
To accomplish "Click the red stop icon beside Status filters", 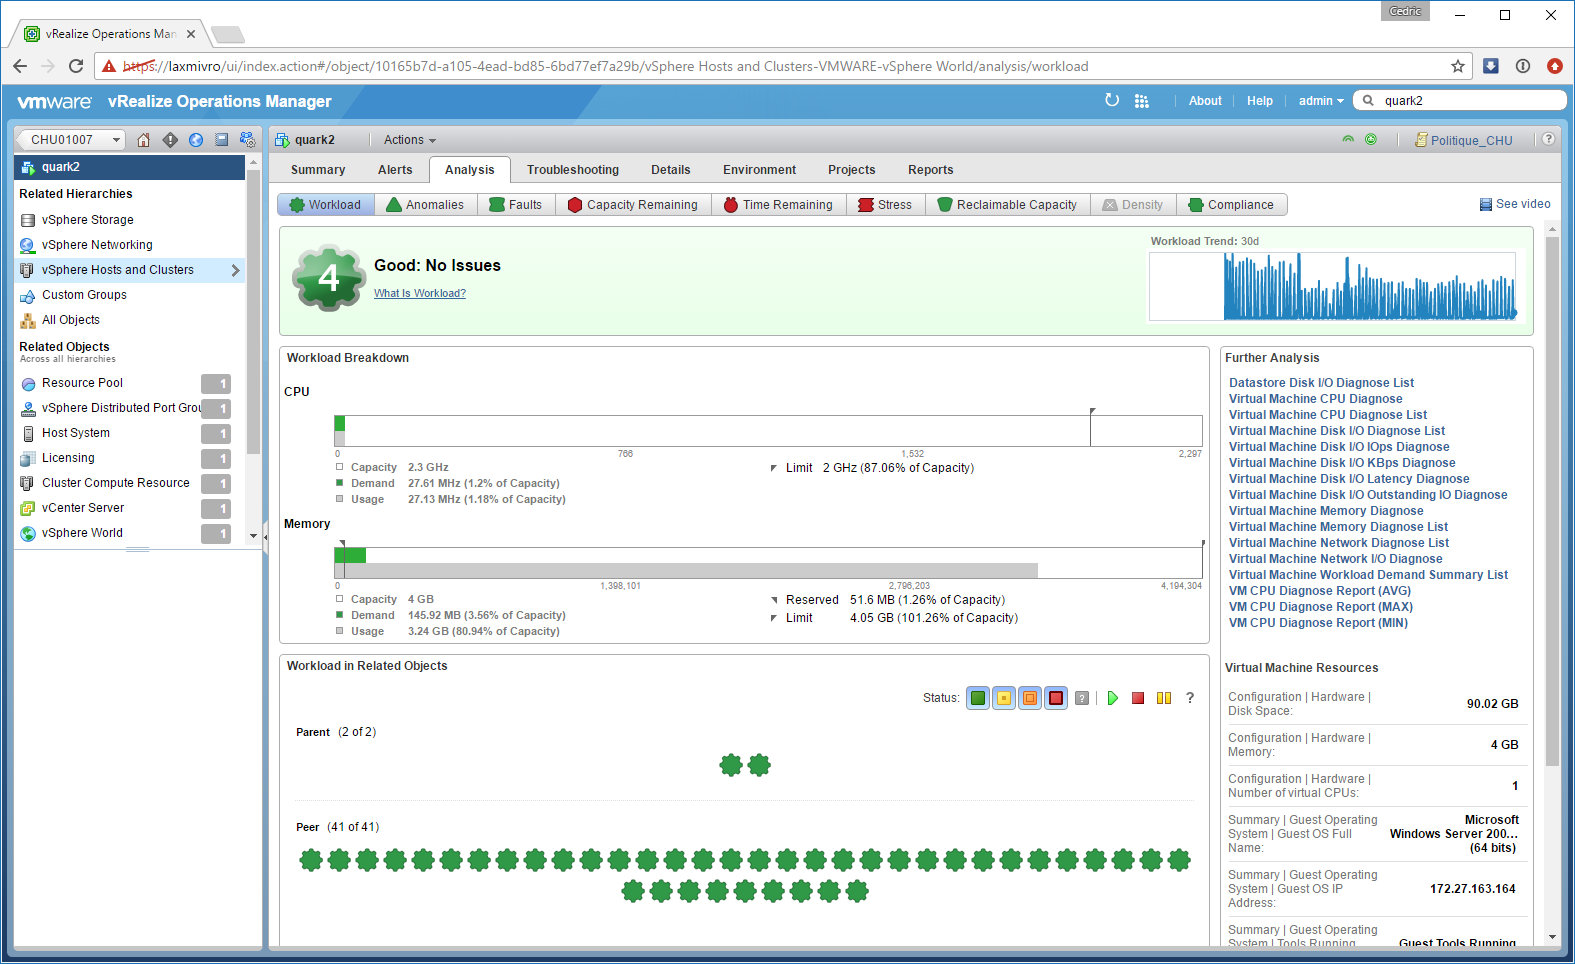I will click(x=1138, y=698).
